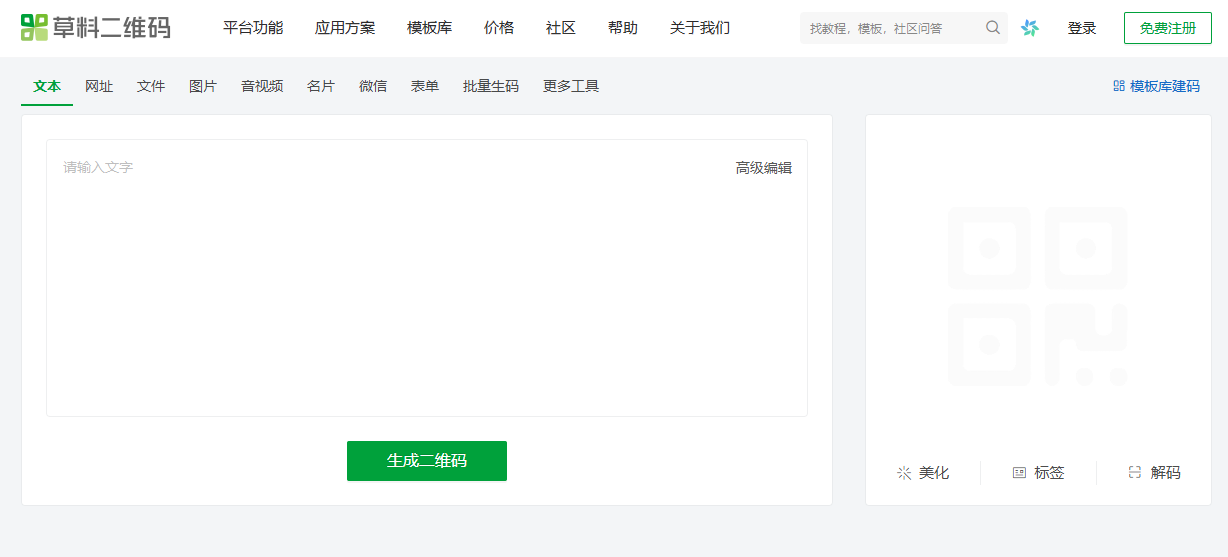Open the 更多工具 tab dropdown
1228x557 pixels.
point(571,86)
